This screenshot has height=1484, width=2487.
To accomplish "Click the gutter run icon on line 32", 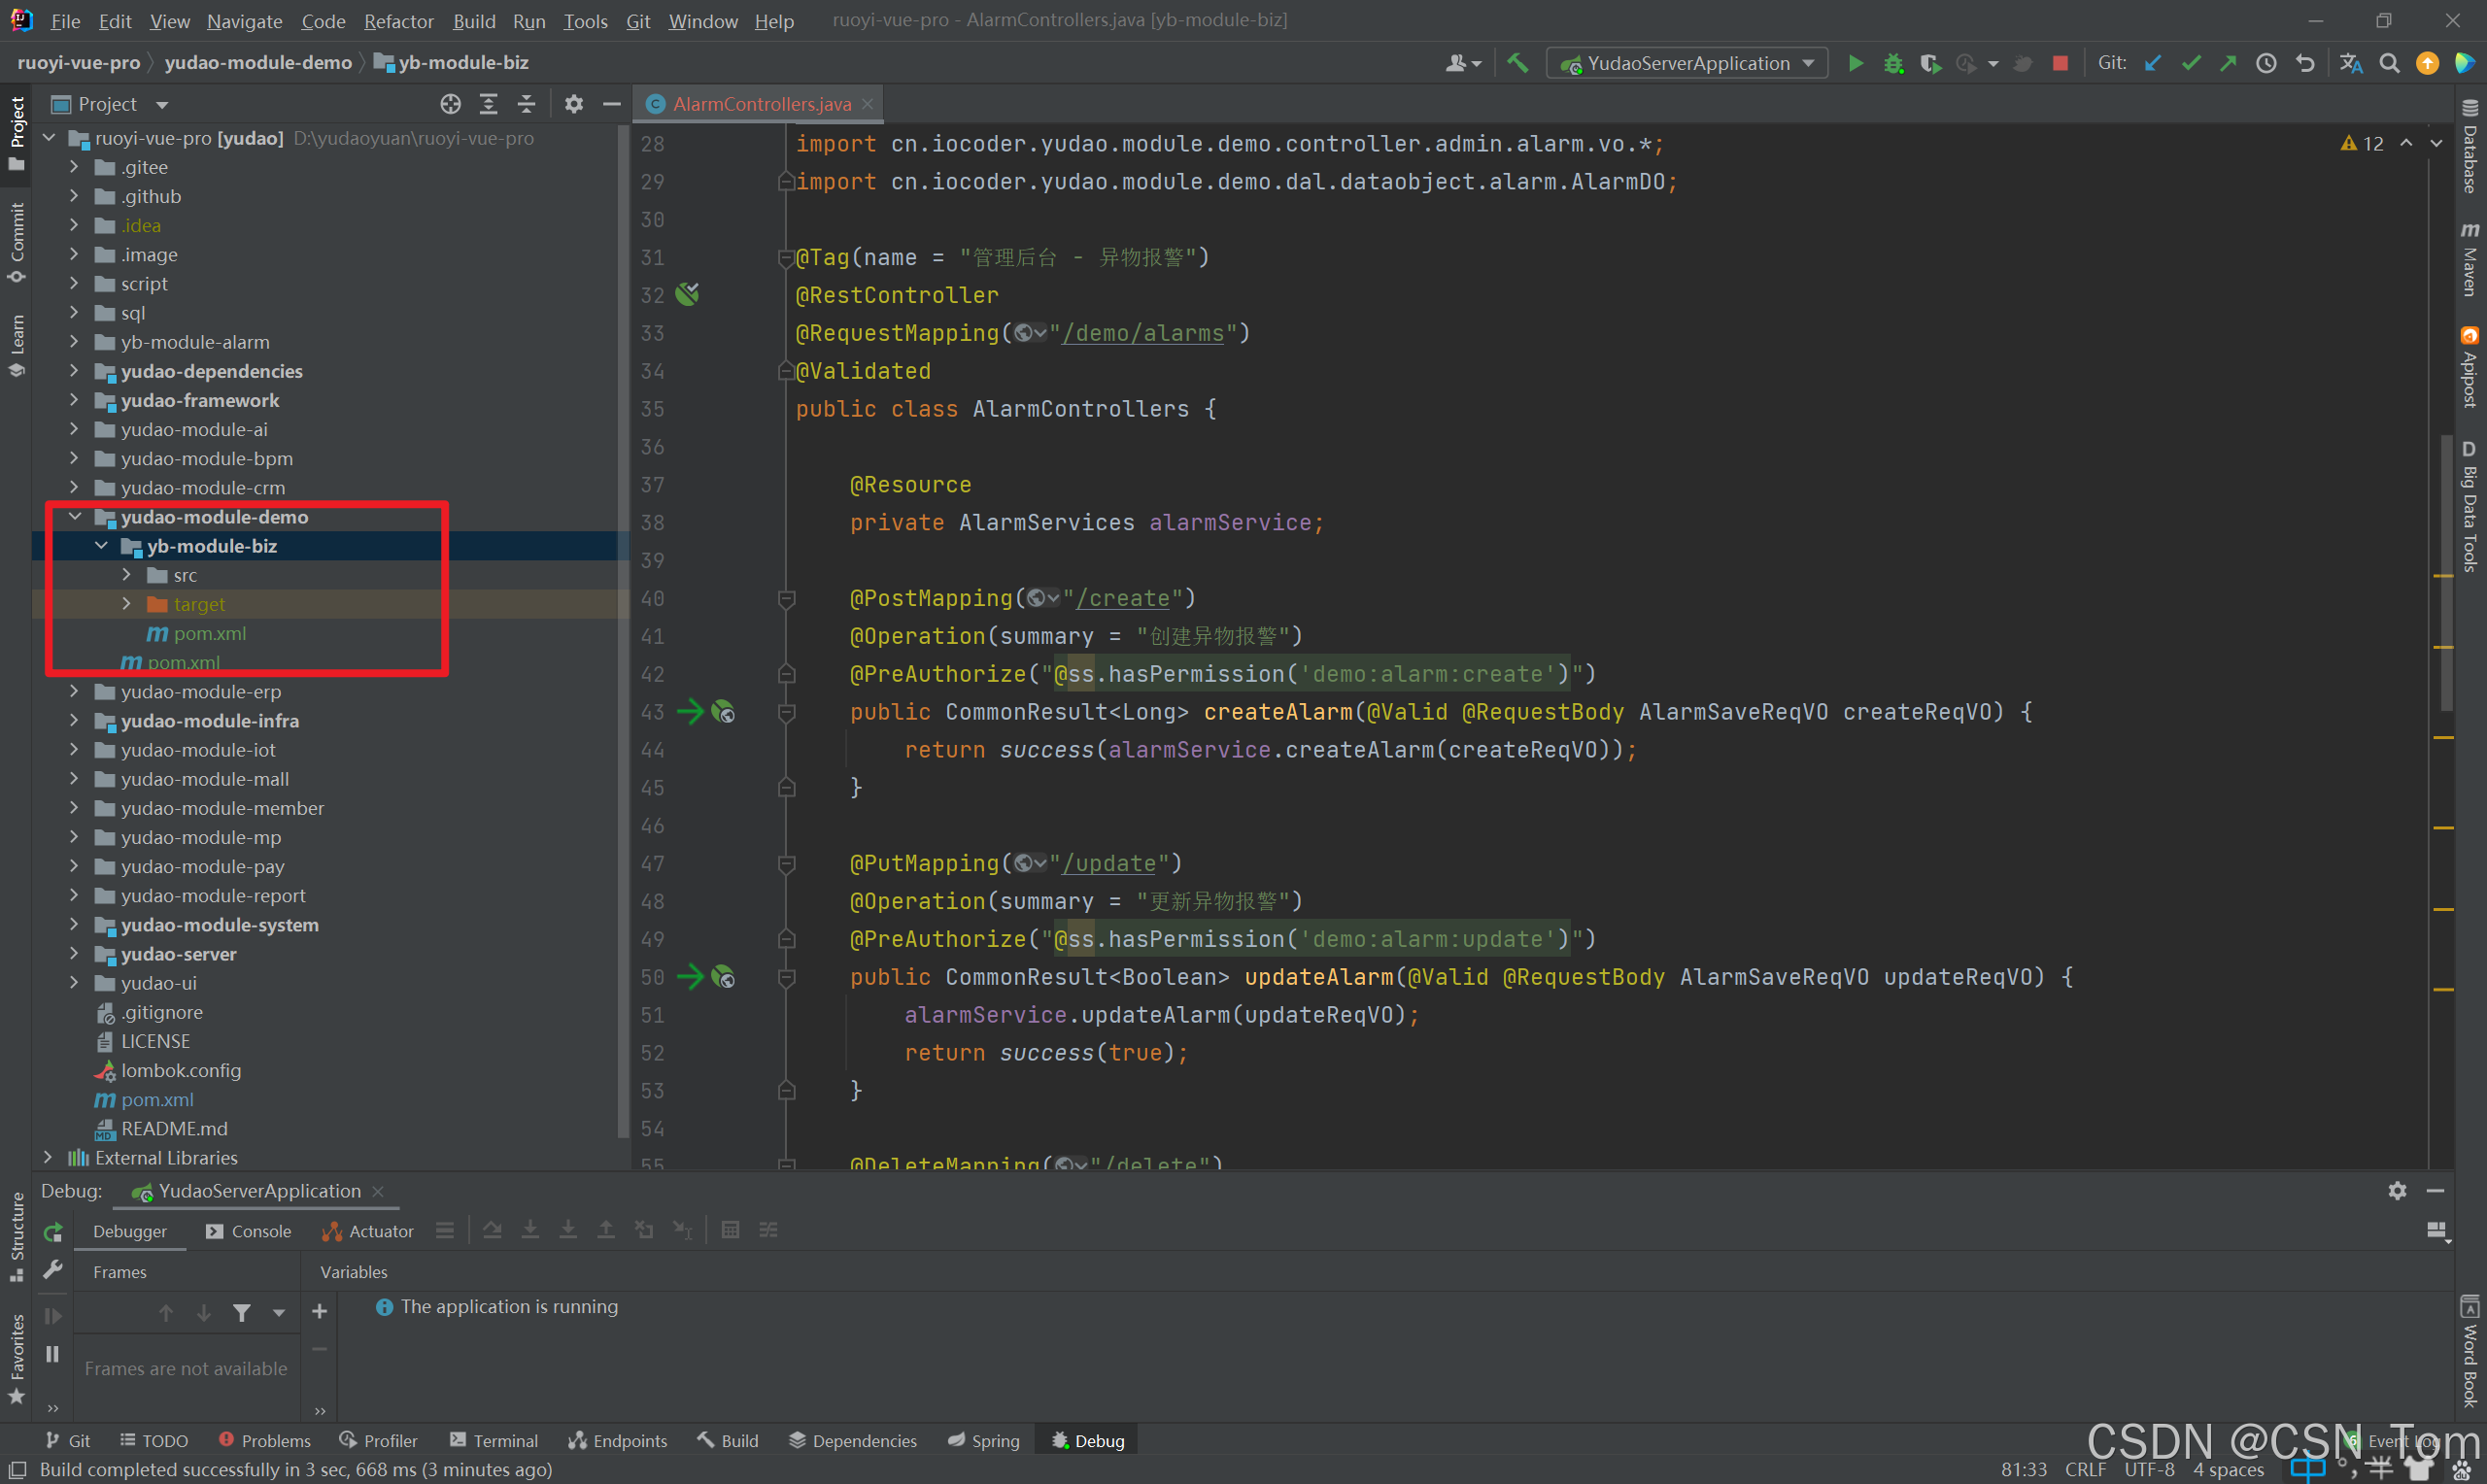I will click(x=687, y=294).
